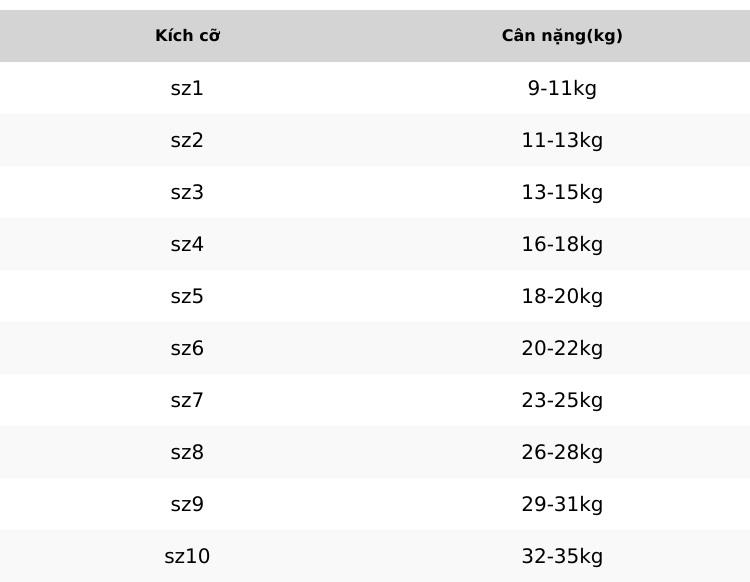Select the sz1 size cell

[187, 88]
